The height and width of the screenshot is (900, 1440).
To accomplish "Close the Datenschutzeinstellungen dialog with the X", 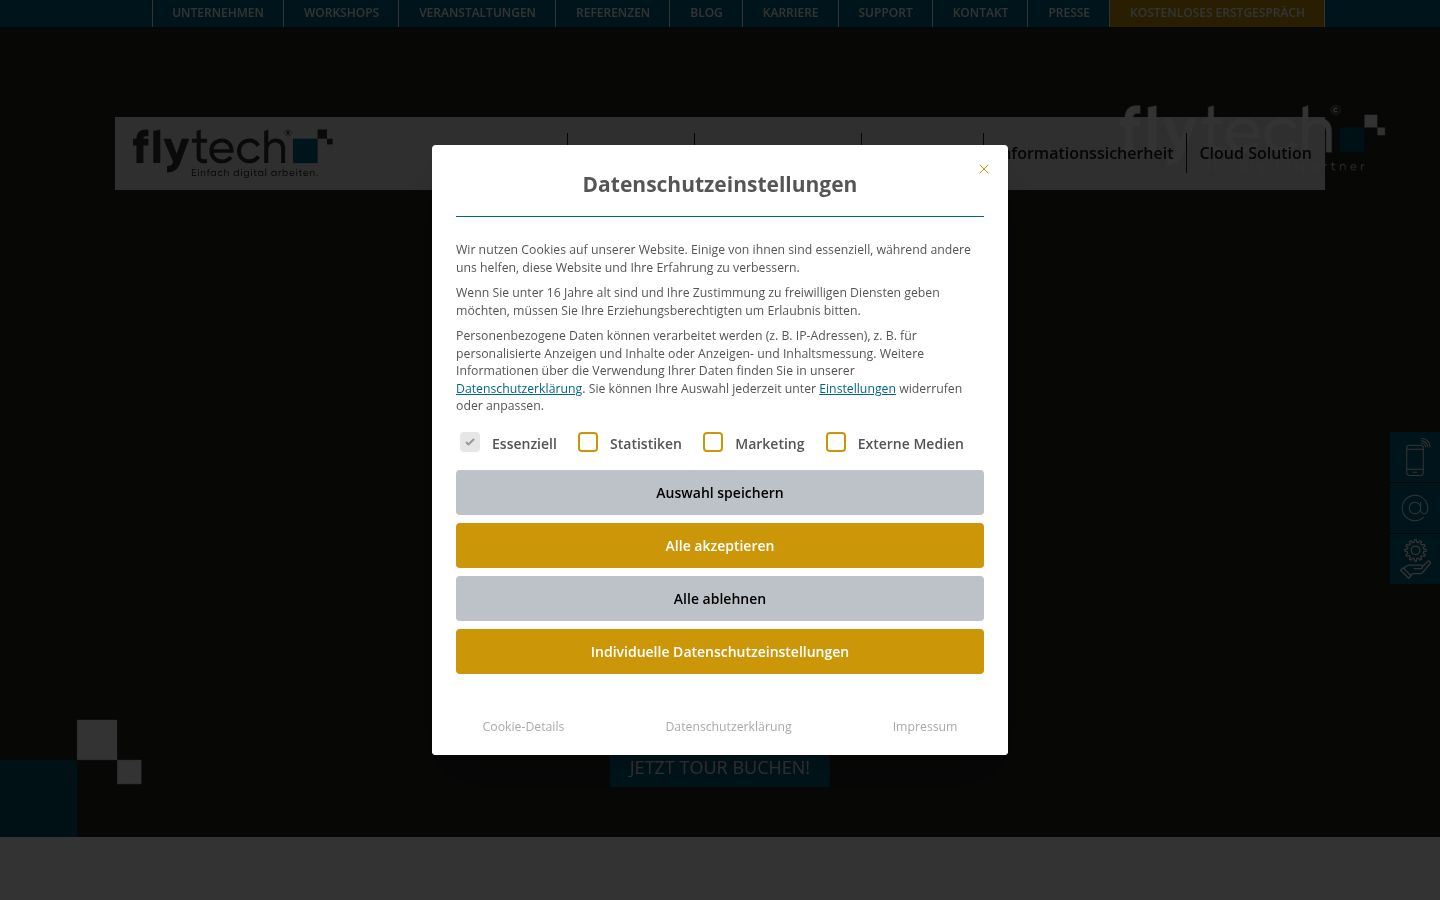I will pos(984,169).
